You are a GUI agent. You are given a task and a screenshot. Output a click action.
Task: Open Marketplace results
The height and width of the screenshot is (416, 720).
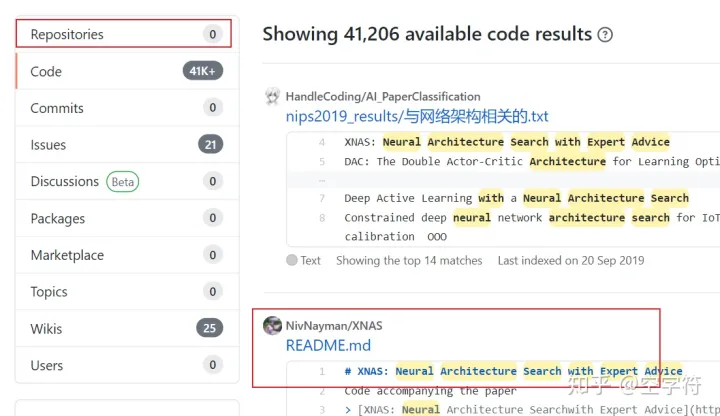tap(127, 255)
